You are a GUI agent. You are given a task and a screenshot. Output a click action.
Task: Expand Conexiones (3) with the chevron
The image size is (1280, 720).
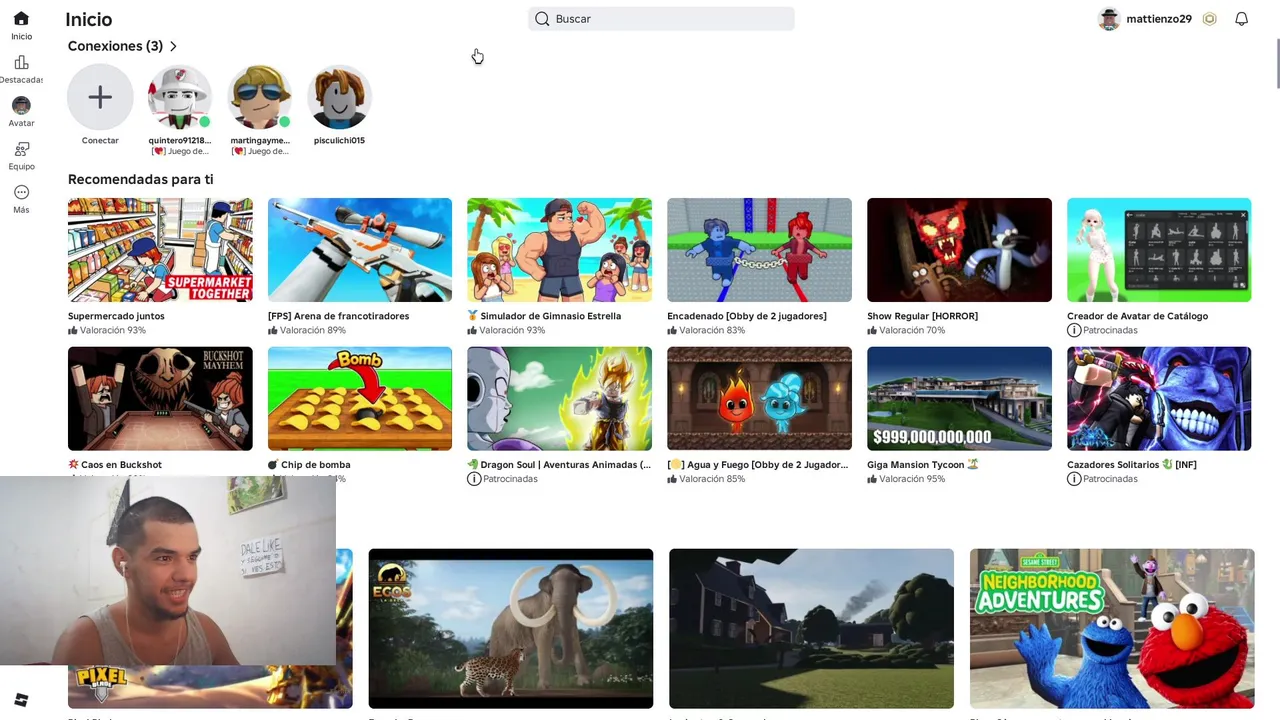pyautogui.click(x=173, y=46)
